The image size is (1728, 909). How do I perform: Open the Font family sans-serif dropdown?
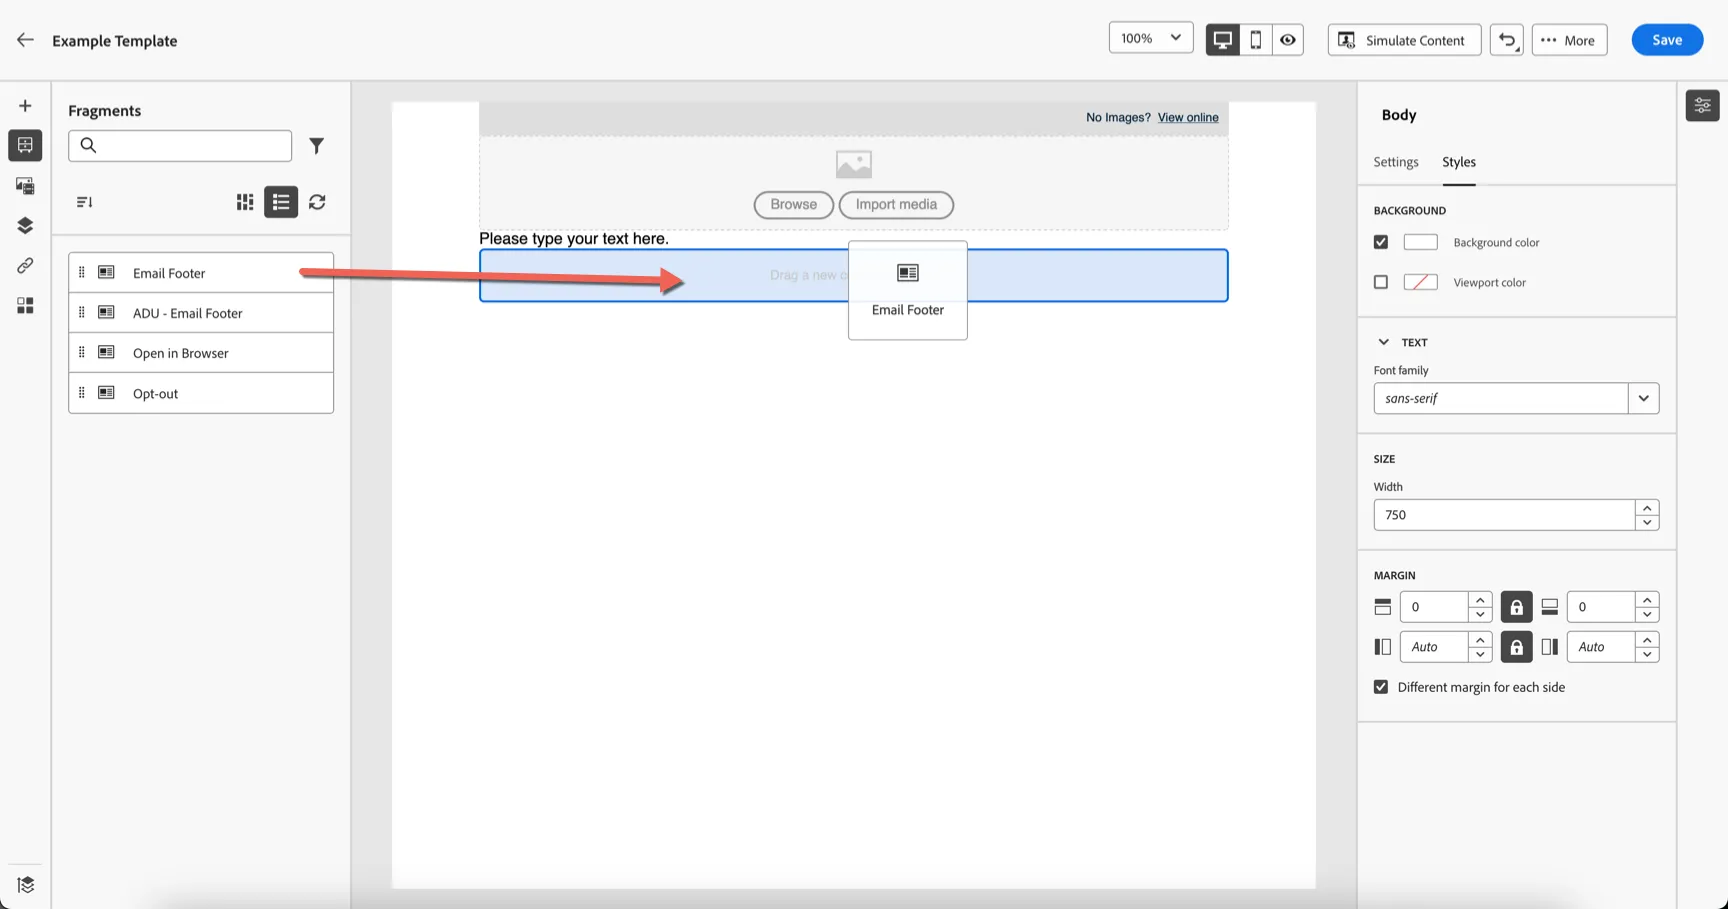pyautogui.click(x=1644, y=398)
